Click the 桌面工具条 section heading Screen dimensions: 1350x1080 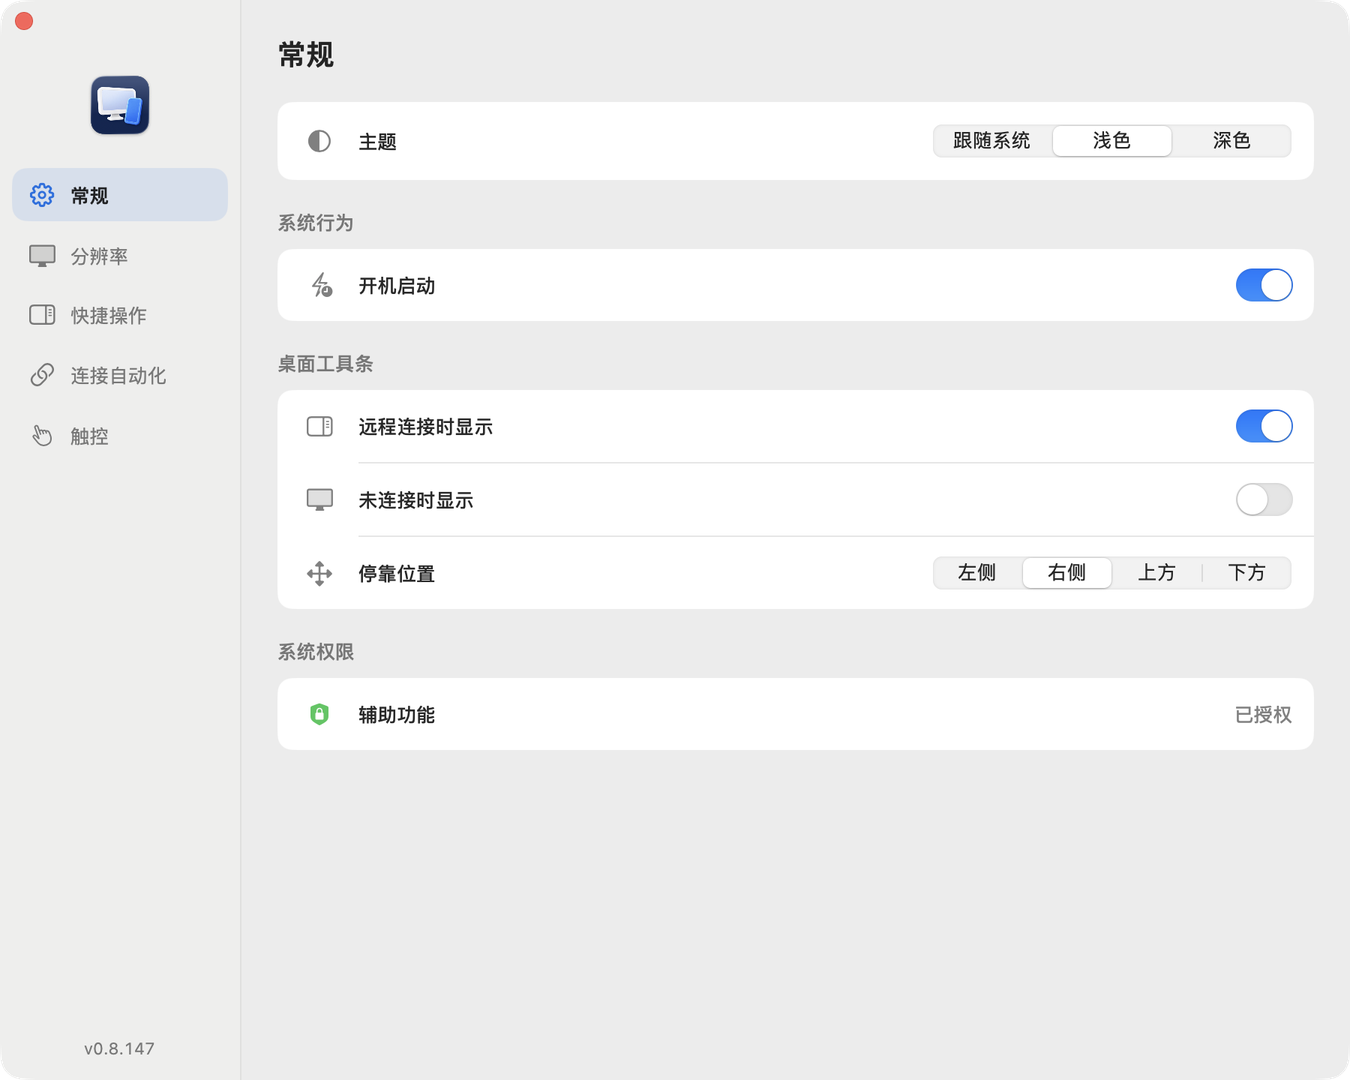point(325,364)
